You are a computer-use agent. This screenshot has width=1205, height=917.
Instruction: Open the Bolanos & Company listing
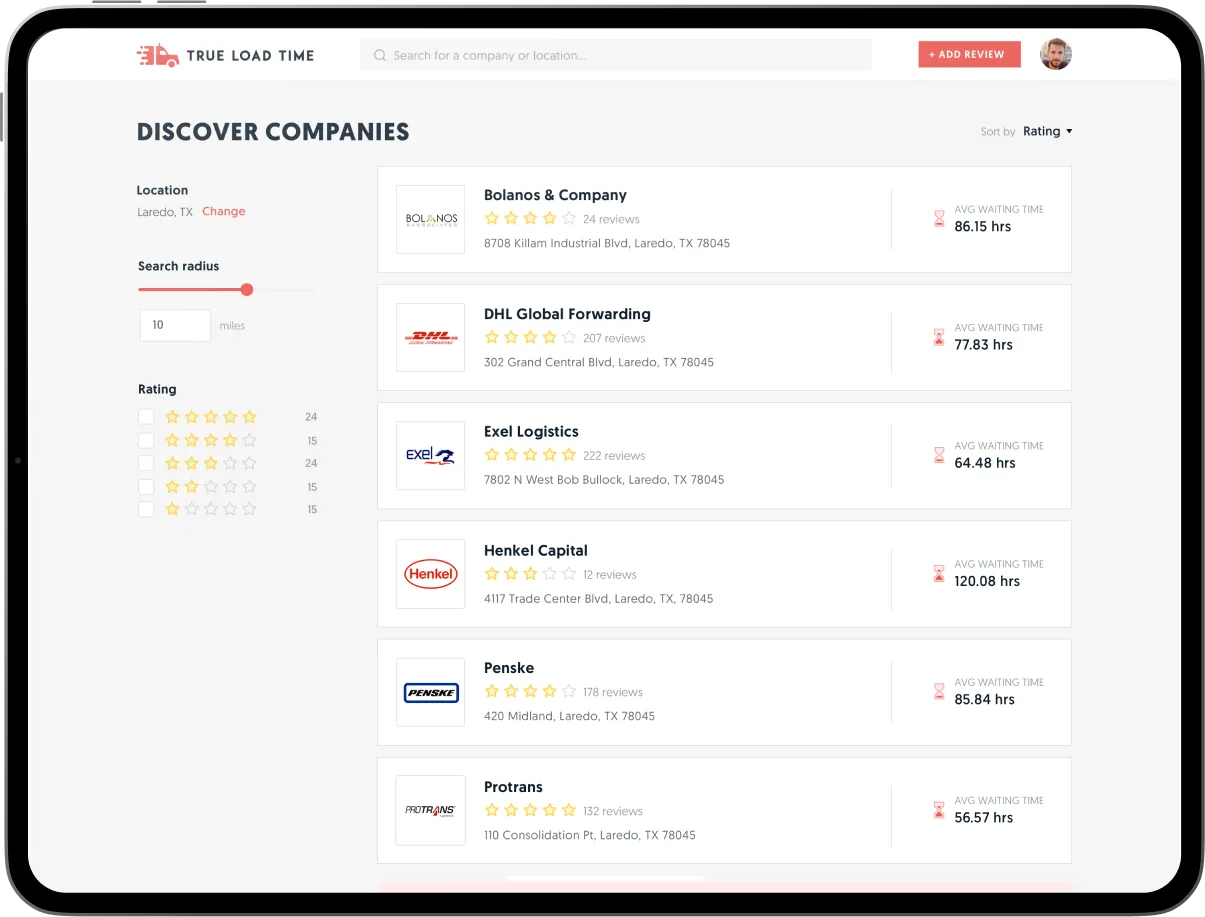click(724, 219)
